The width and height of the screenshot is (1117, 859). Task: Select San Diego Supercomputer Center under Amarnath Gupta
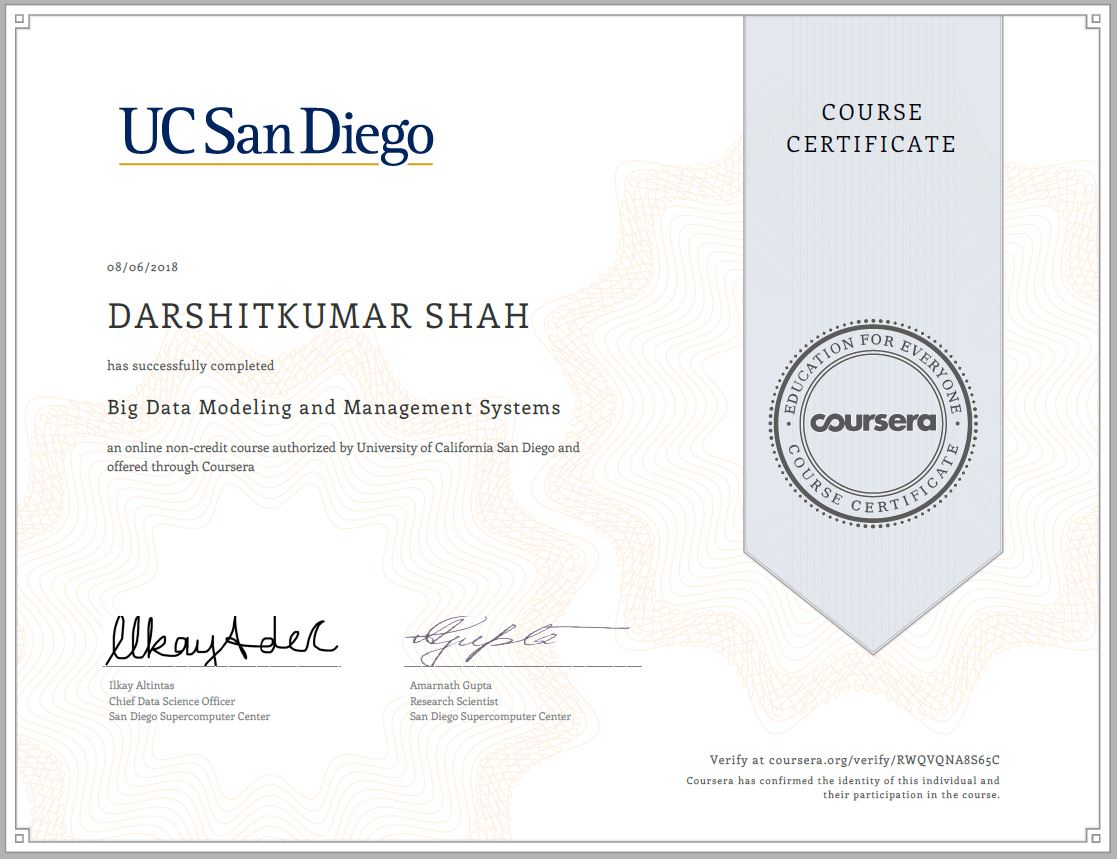point(490,717)
